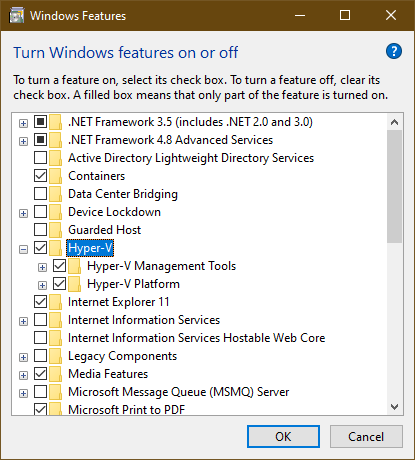Click the Windows Features title bar icon
The width and height of the screenshot is (415, 460).
click(17, 16)
